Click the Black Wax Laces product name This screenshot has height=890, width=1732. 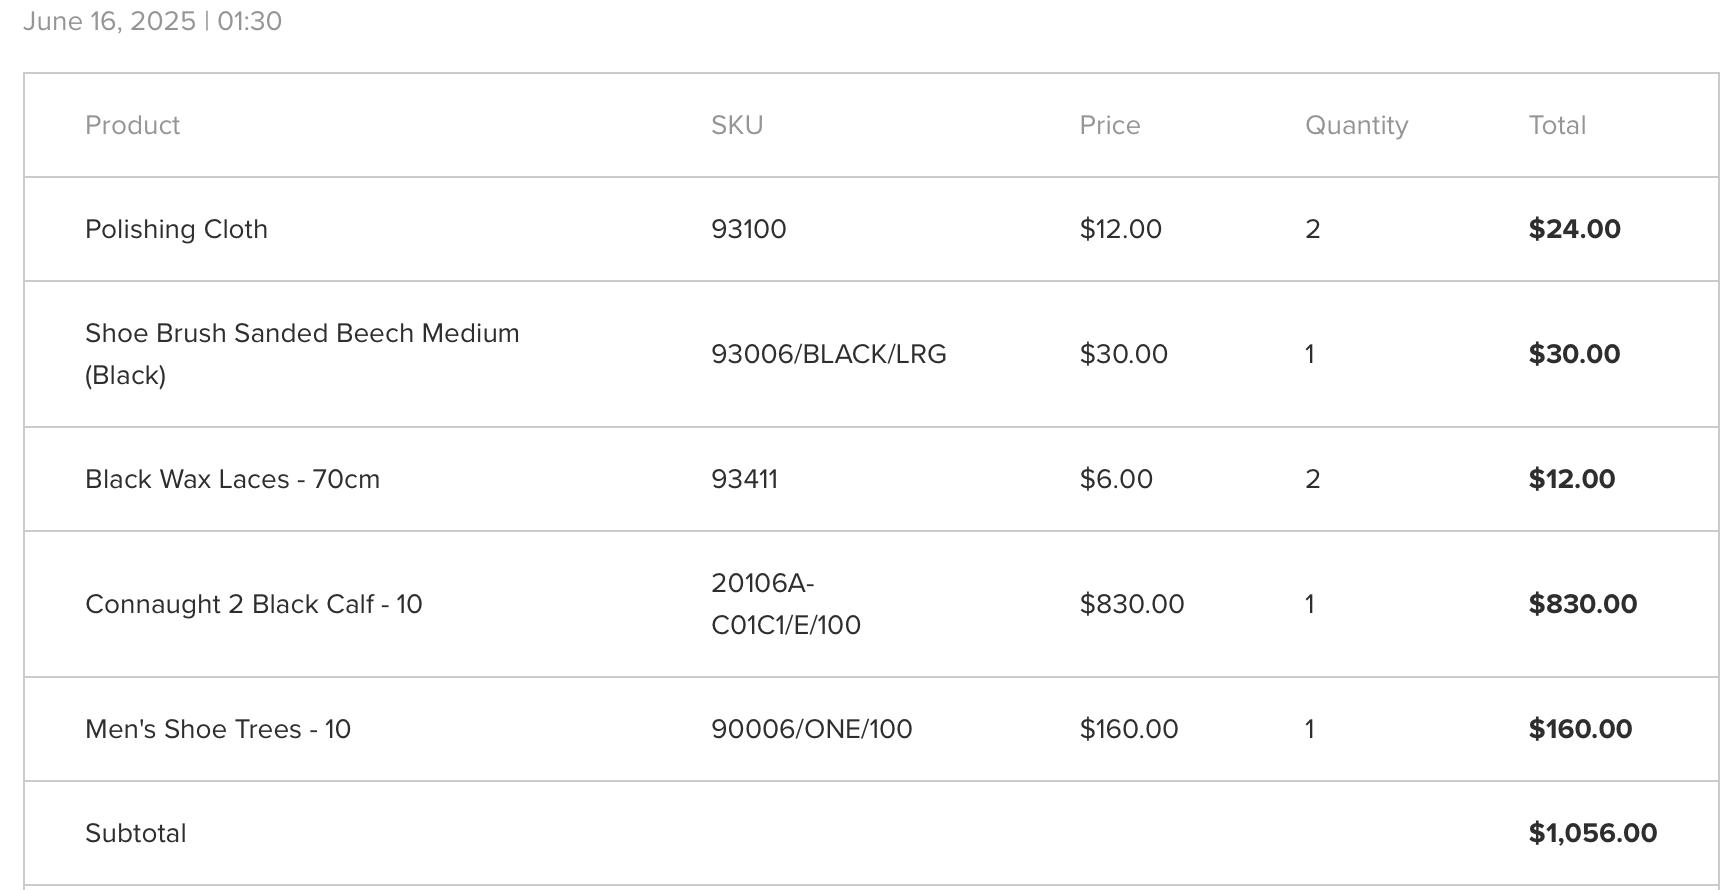tap(232, 479)
